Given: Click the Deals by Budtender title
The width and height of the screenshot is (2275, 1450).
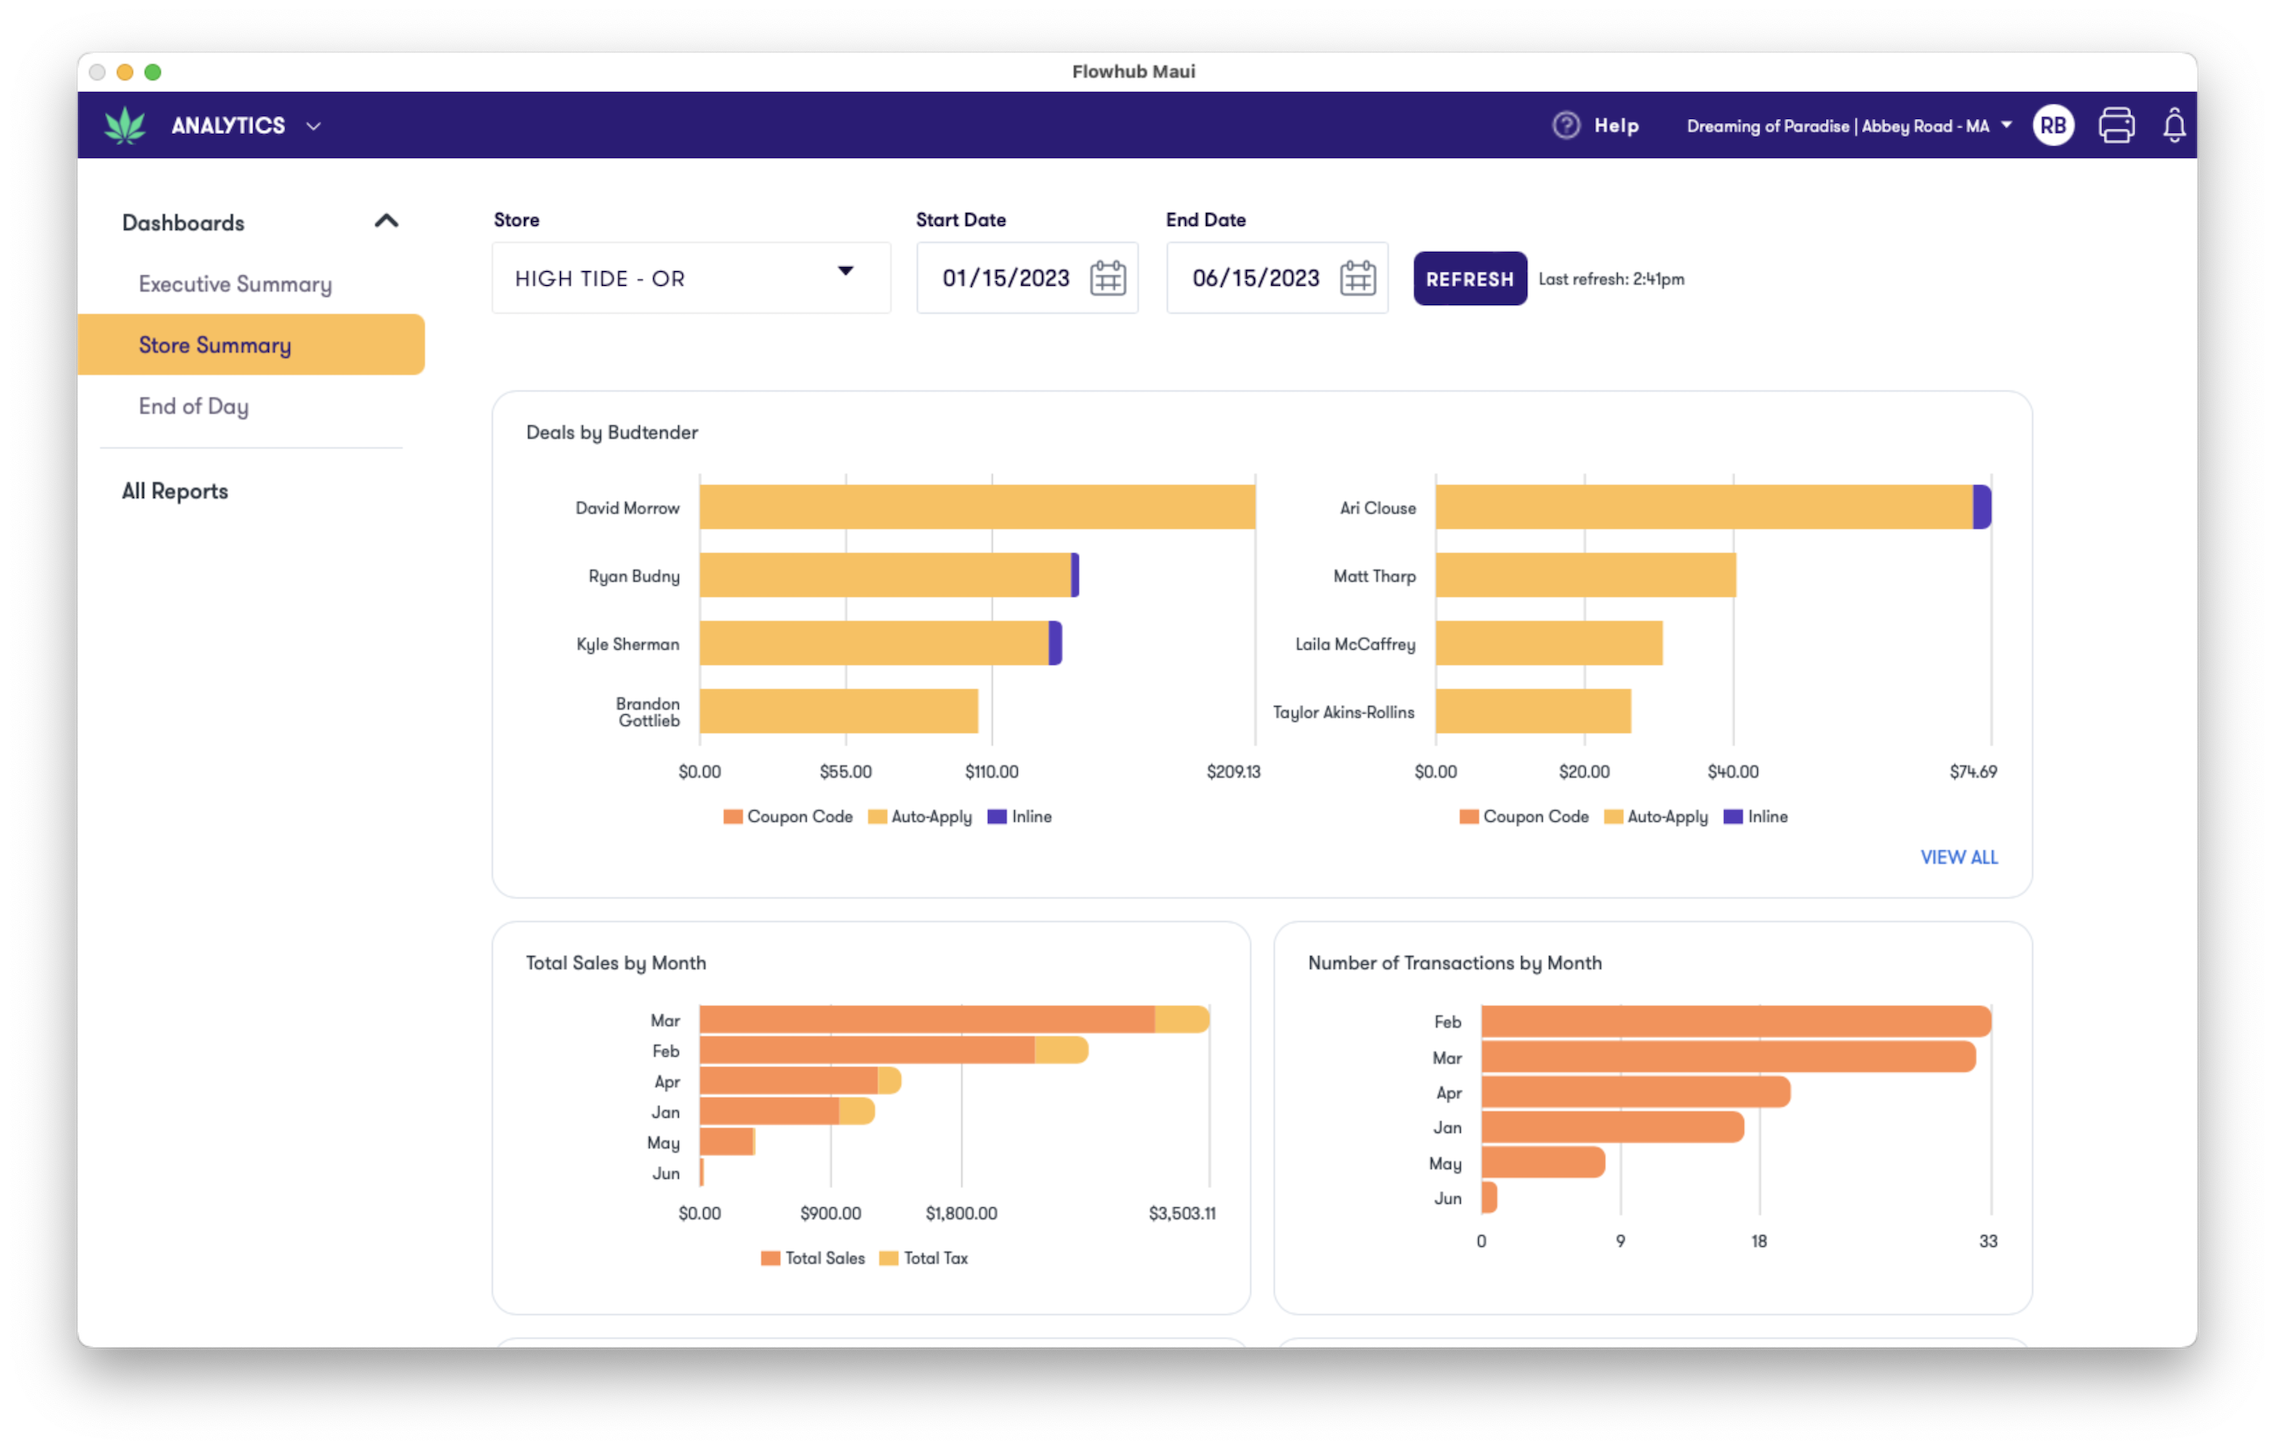Looking at the screenshot, I should [612, 432].
